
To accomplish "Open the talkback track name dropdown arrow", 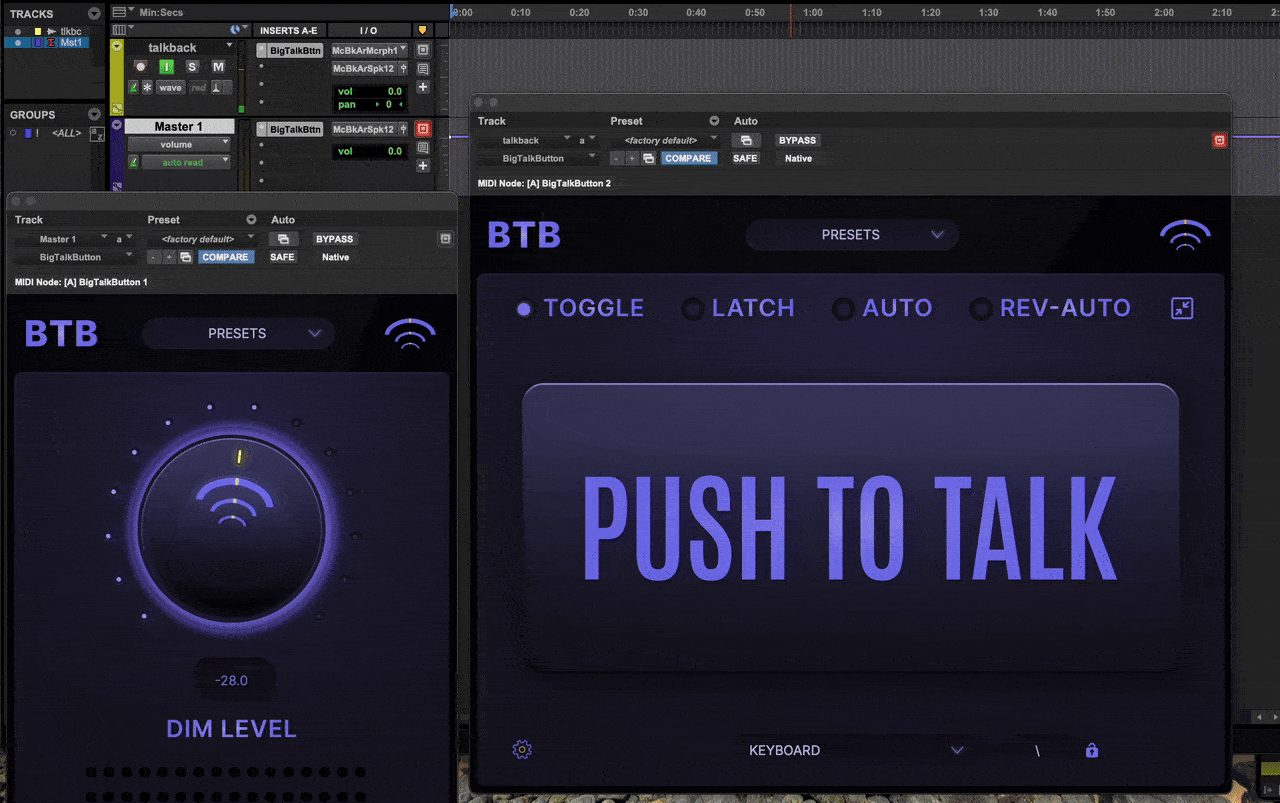I will 229,47.
